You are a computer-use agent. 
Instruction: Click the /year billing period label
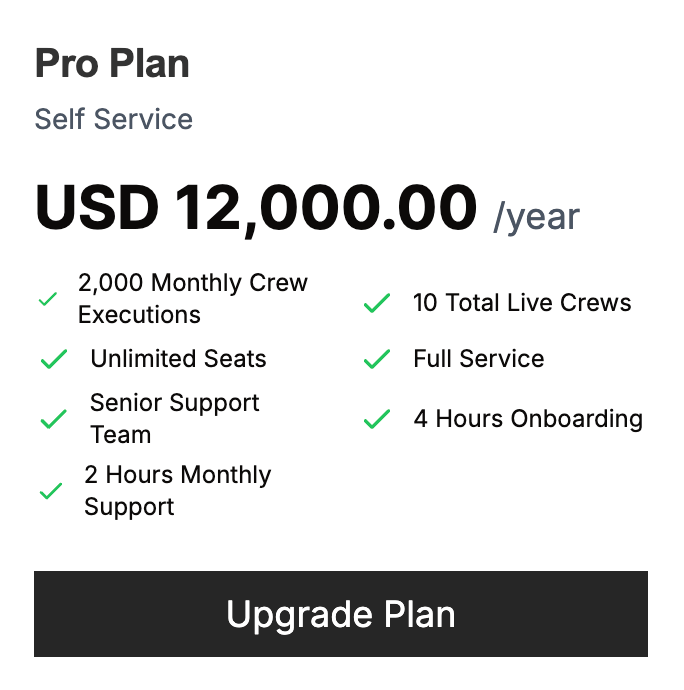point(536,216)
